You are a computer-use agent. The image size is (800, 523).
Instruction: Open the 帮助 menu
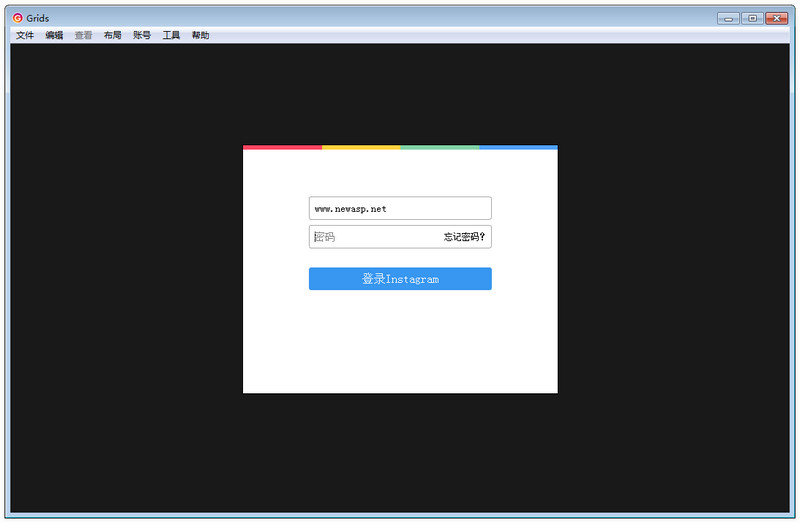(x=201, y=35)
